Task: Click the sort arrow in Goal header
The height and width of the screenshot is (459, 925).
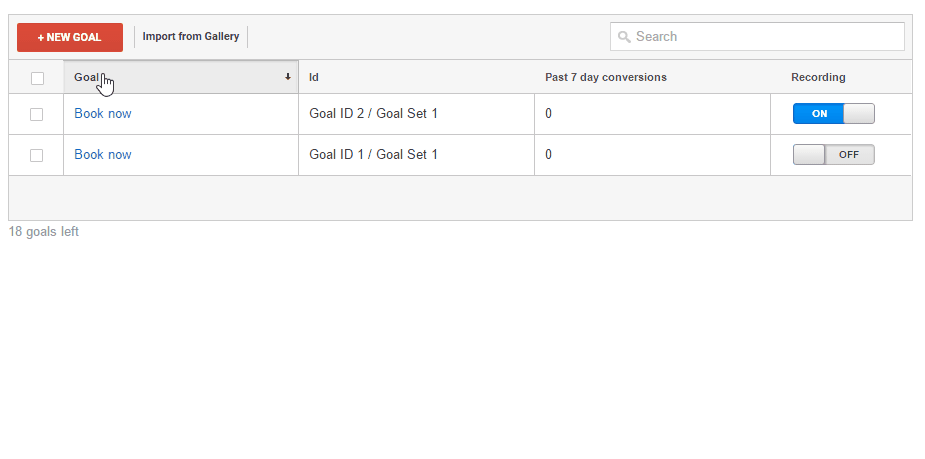Action: pos(288,77)
